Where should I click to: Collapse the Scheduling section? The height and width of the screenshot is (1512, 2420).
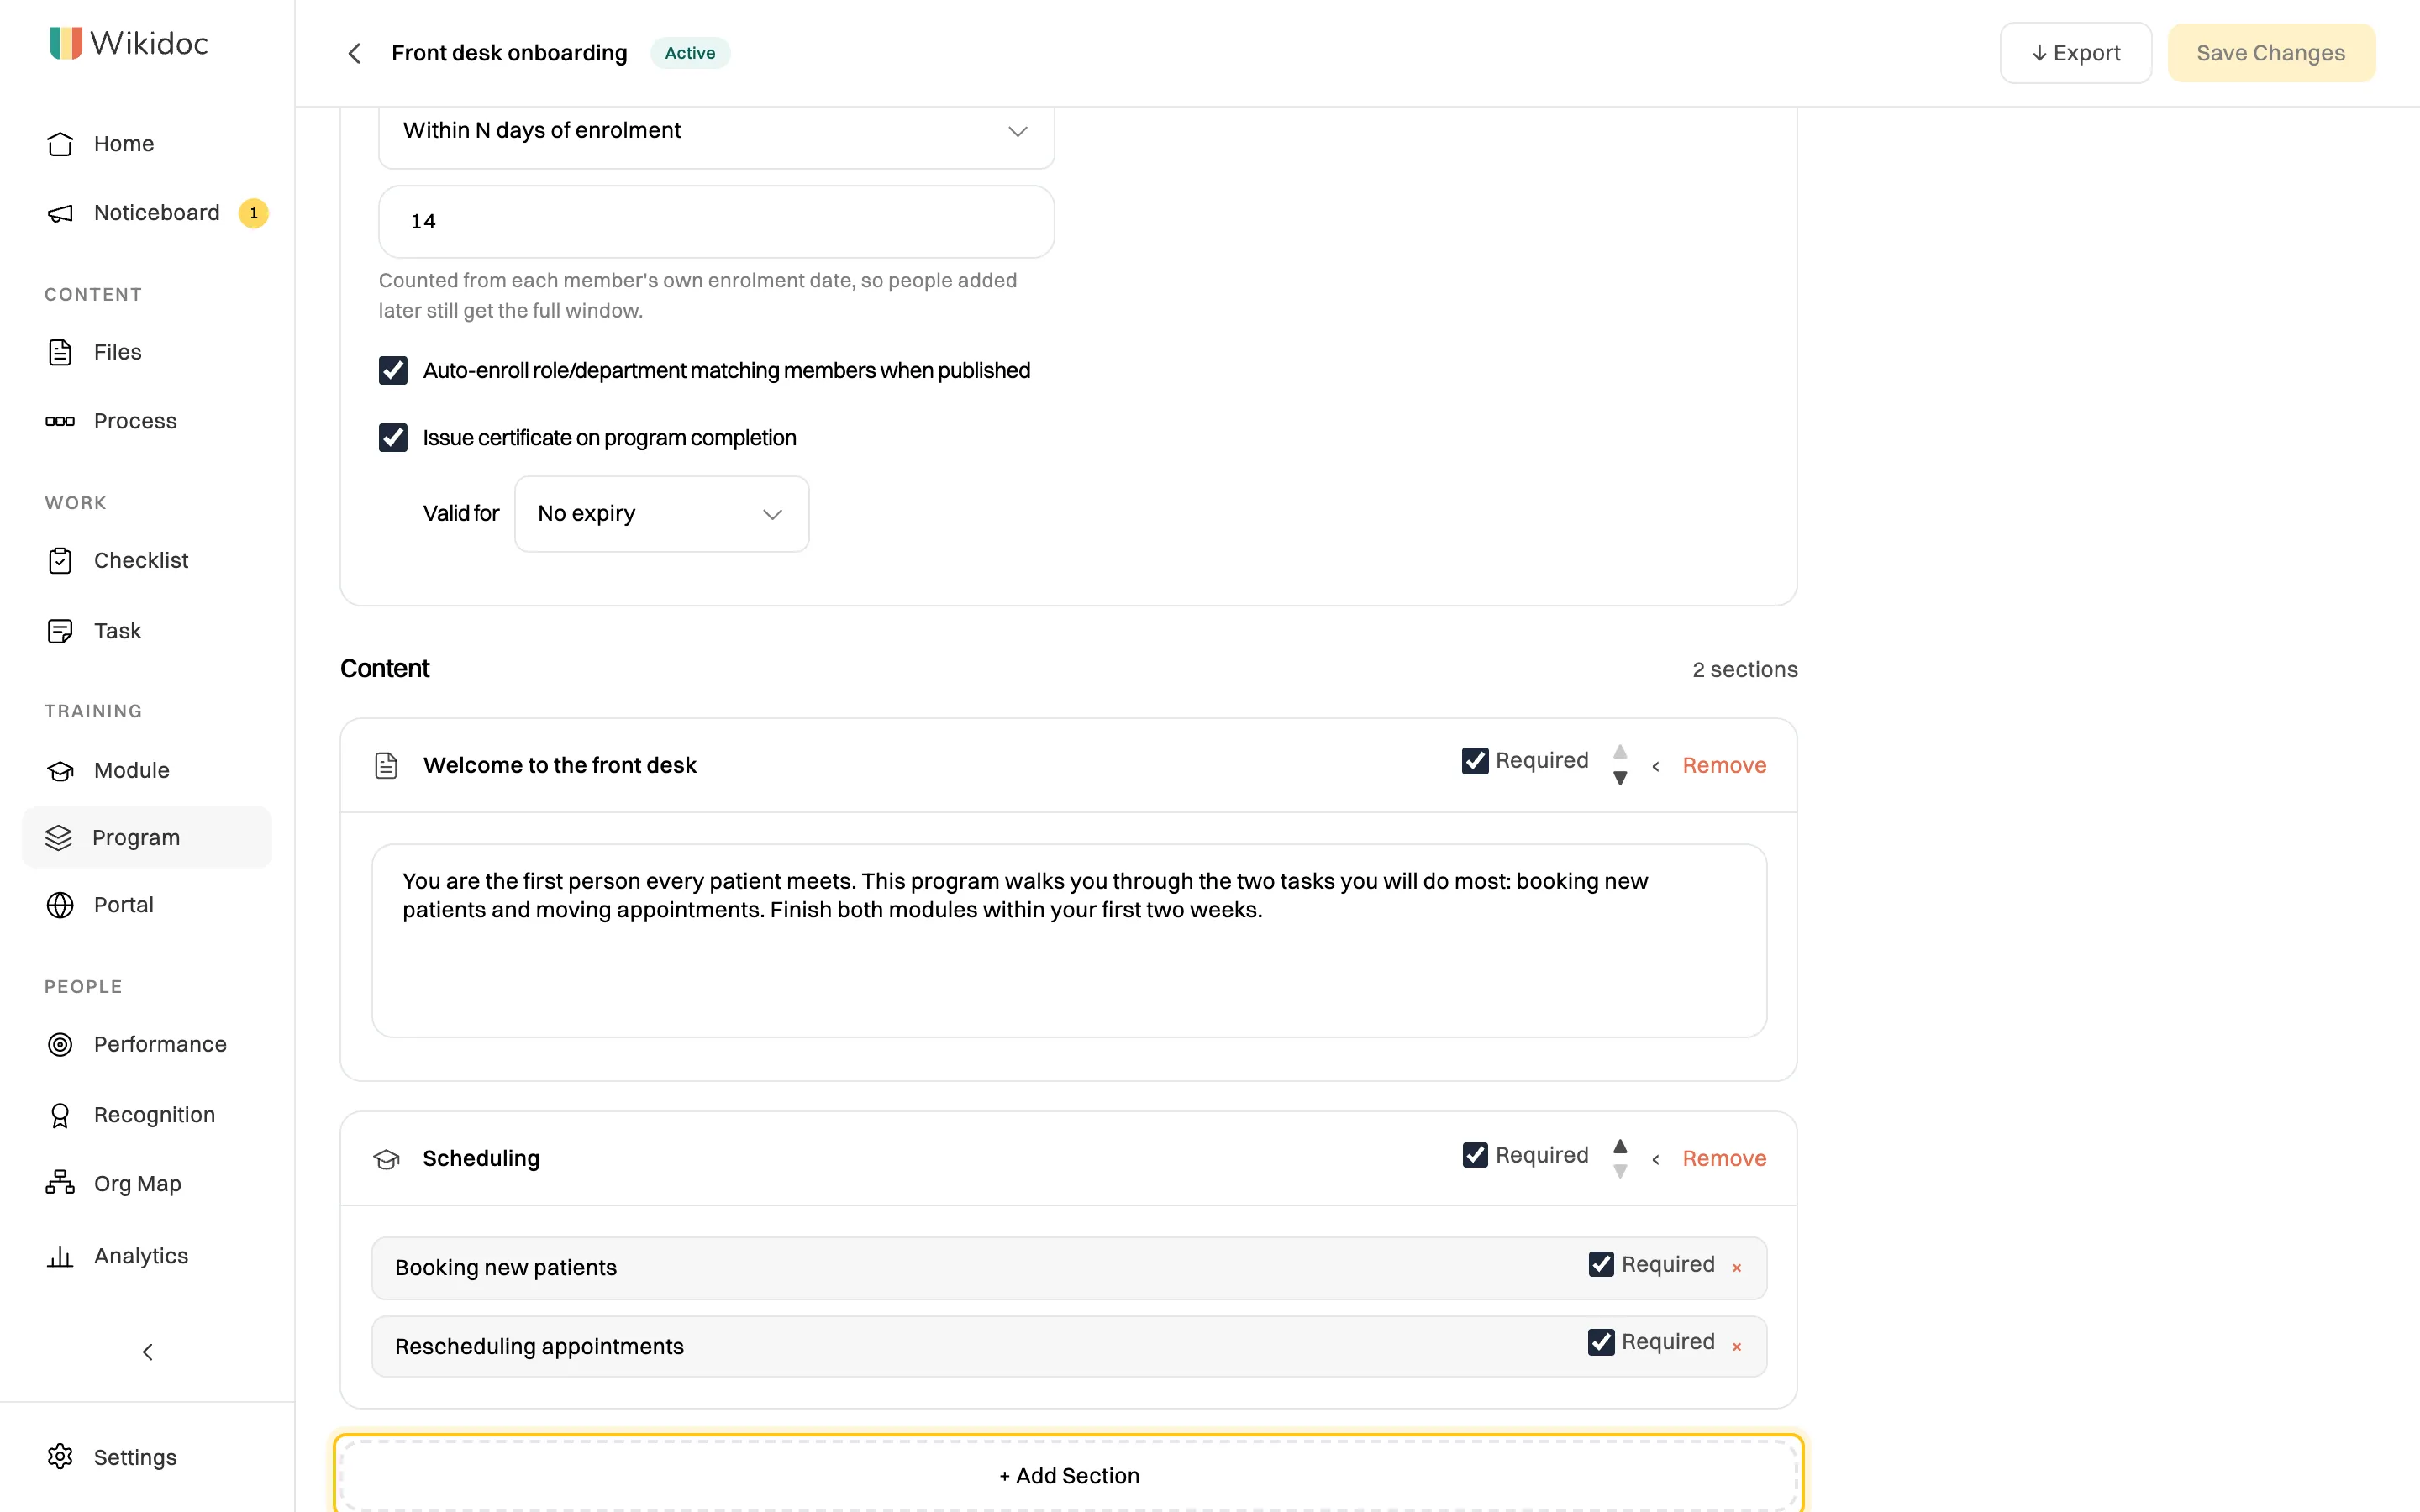tap(1656, 1159)
